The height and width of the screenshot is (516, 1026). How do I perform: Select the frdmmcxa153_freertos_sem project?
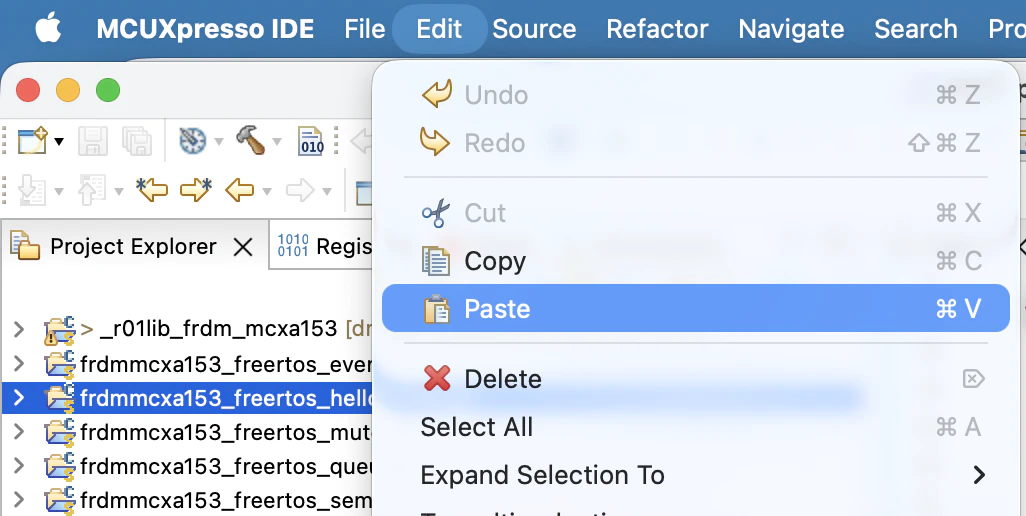226,500
